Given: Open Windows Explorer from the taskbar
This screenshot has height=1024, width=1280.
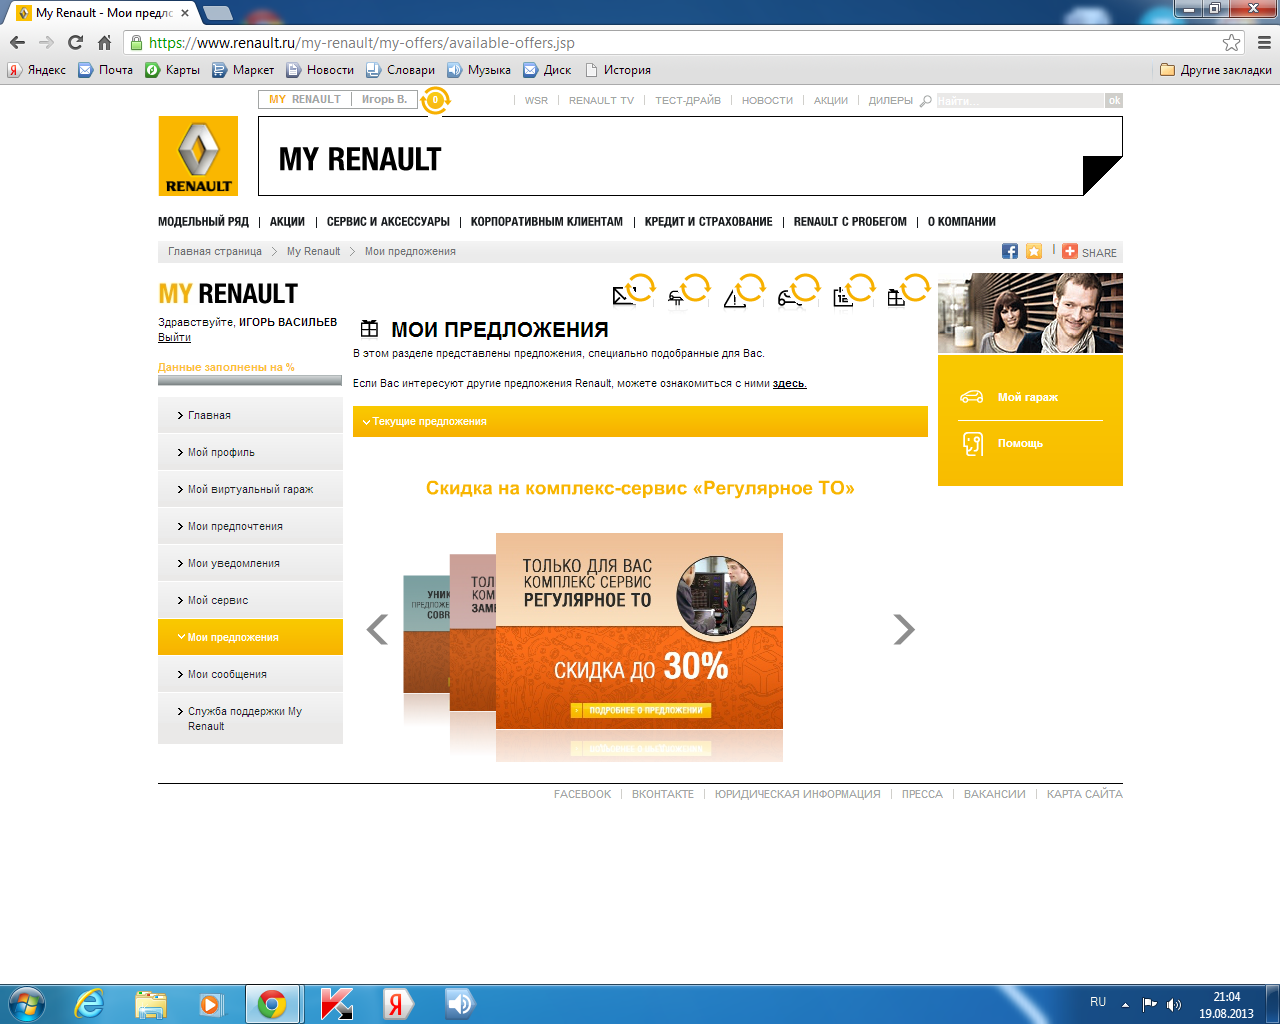Looking at the screenshot, I should (x=150, y=1004).
